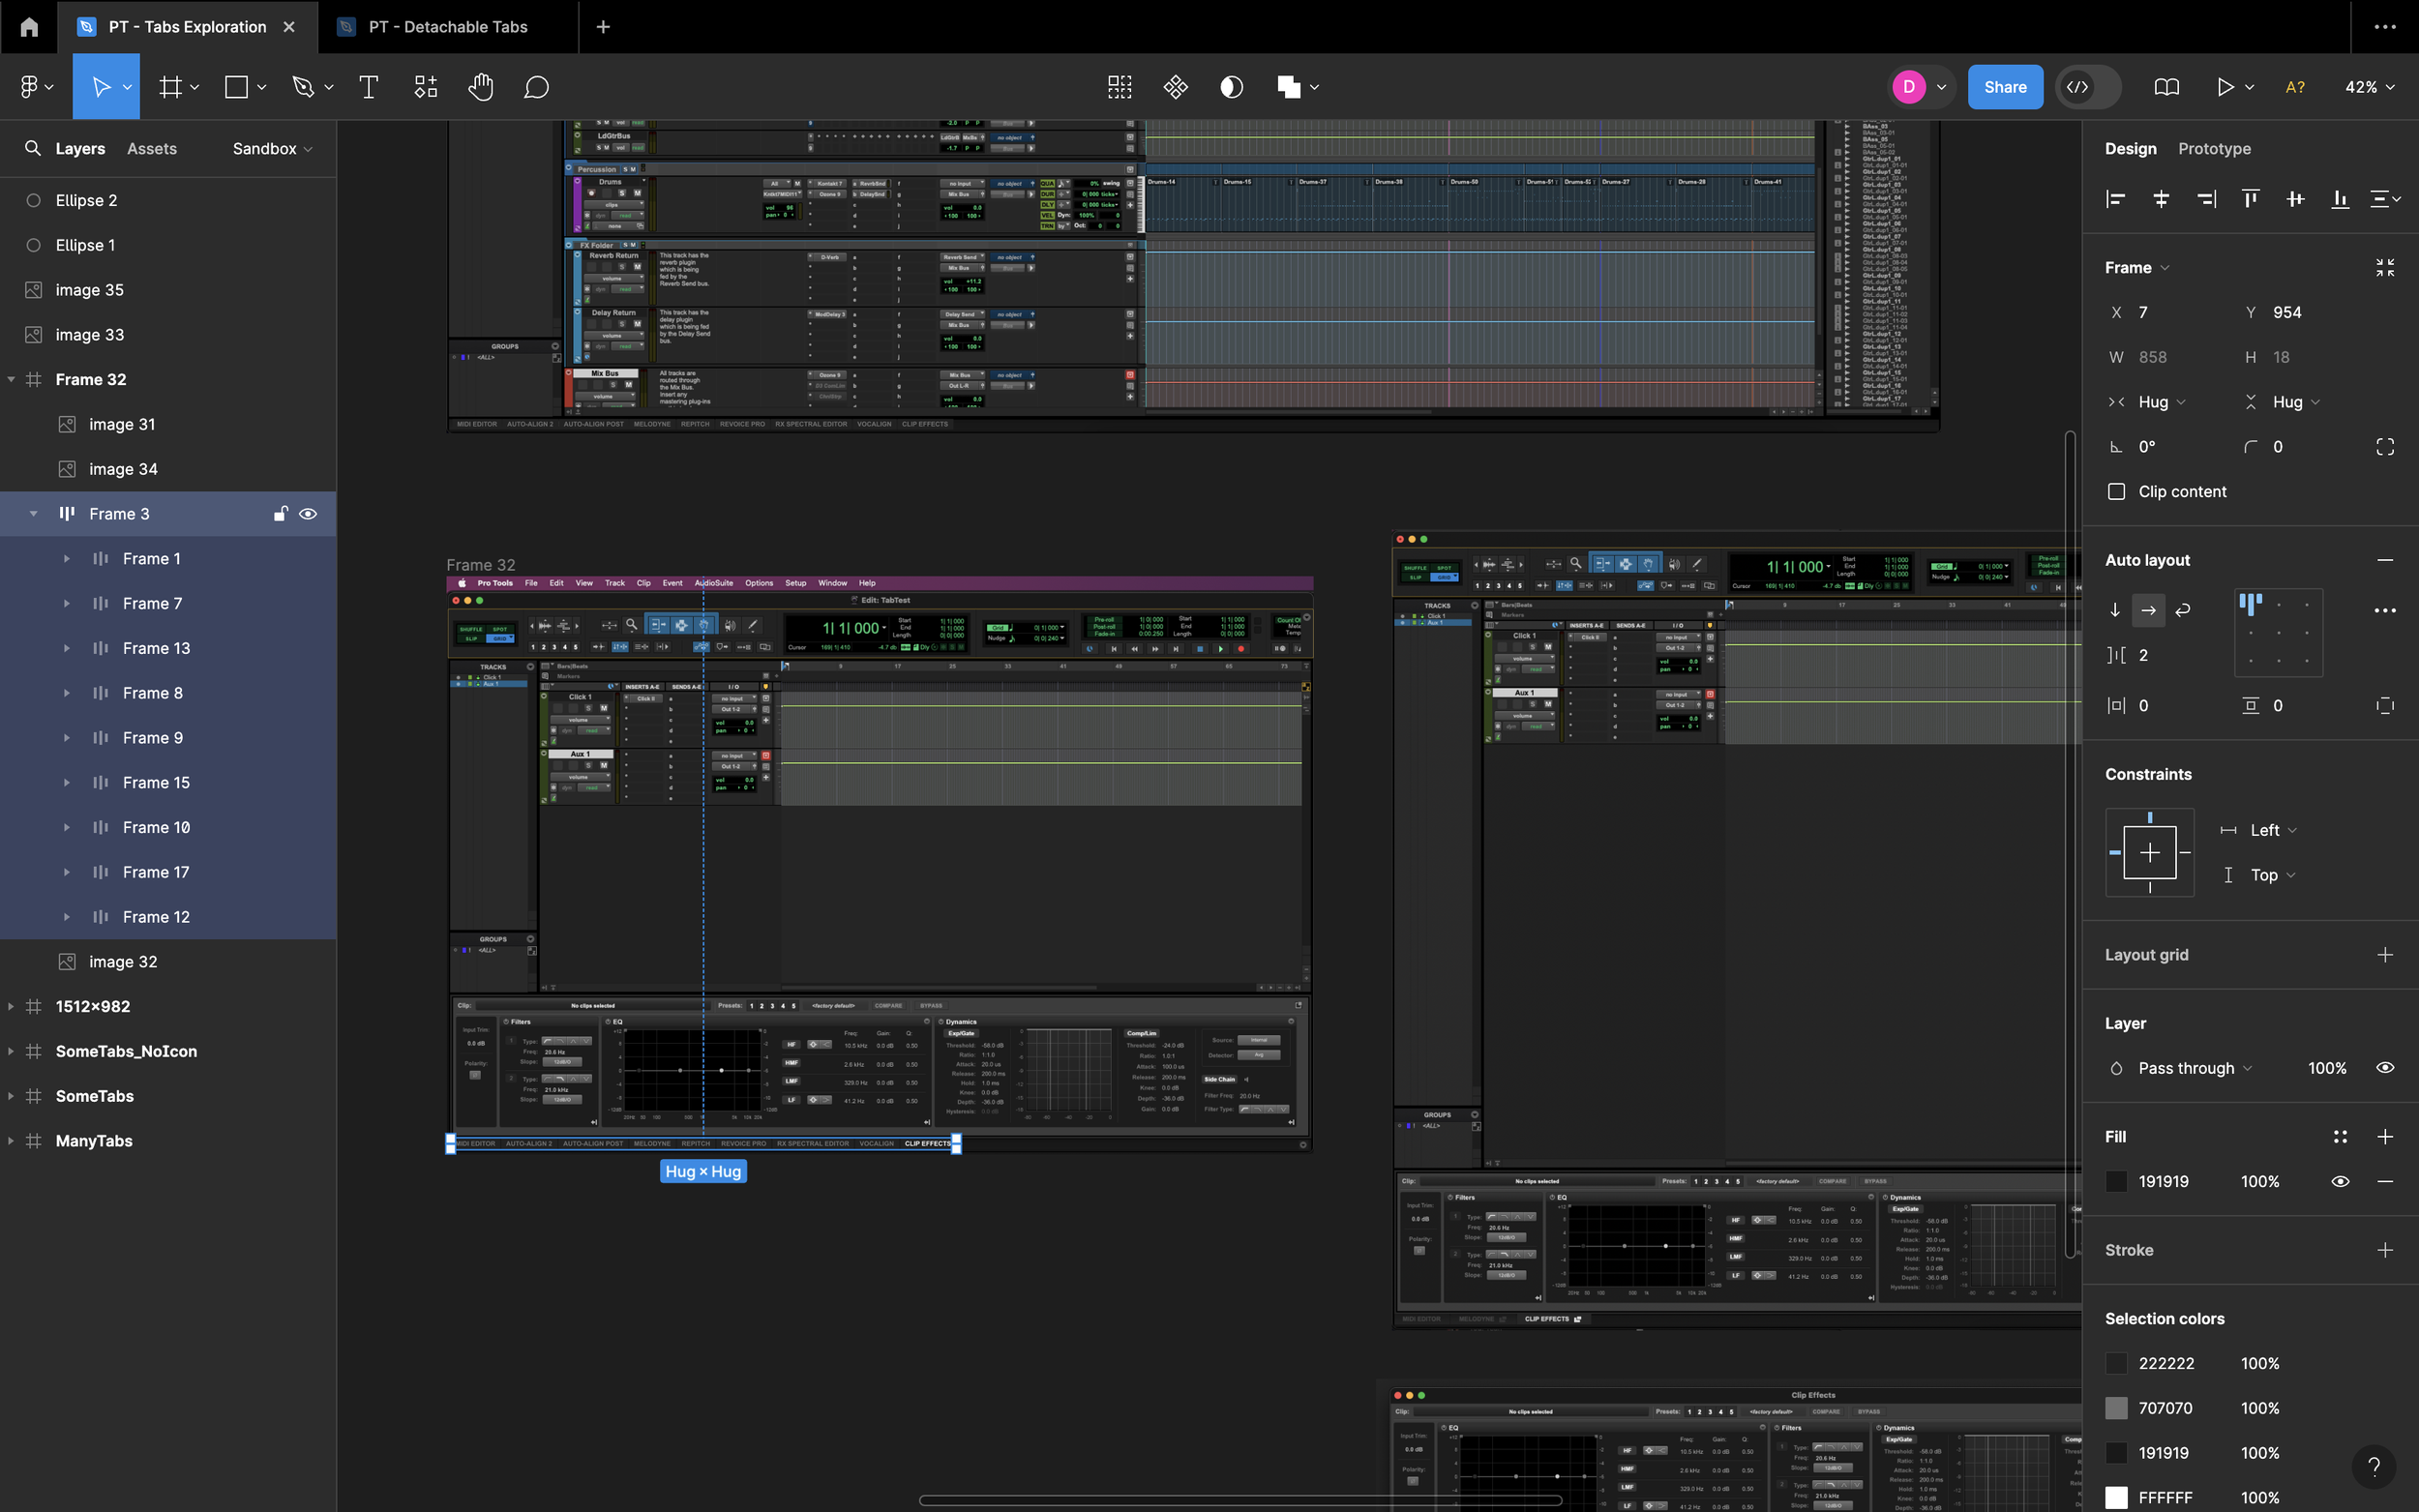This screenshot has width=2419, height=1512.
Task: Select the Frame tool
Action: [171, 87]
